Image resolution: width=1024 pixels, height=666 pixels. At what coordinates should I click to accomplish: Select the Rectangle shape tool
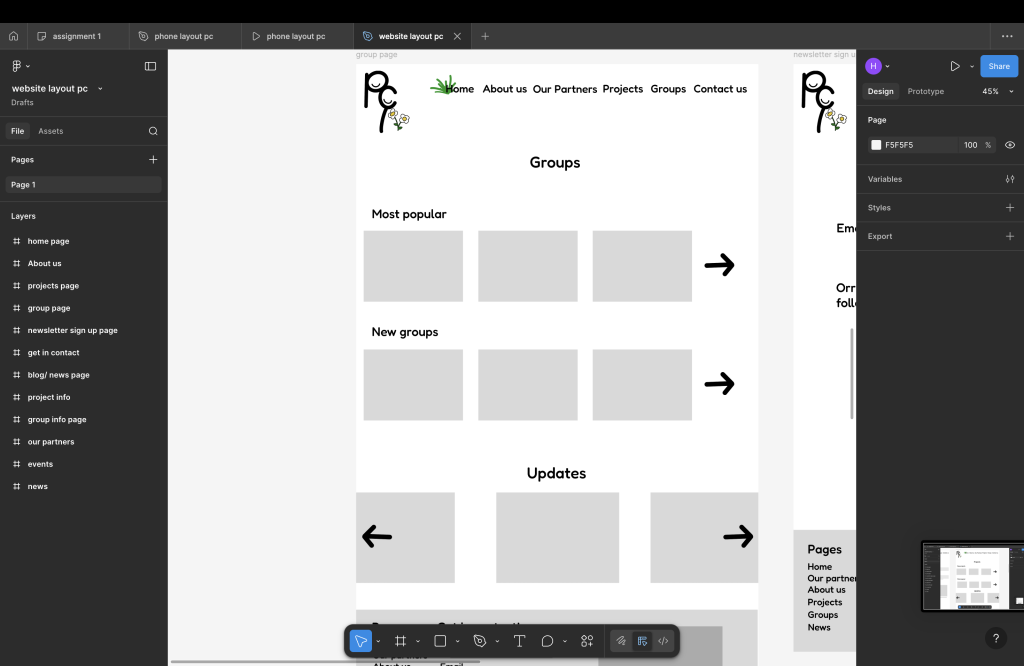pyautogui.click(x=440, y=641)
